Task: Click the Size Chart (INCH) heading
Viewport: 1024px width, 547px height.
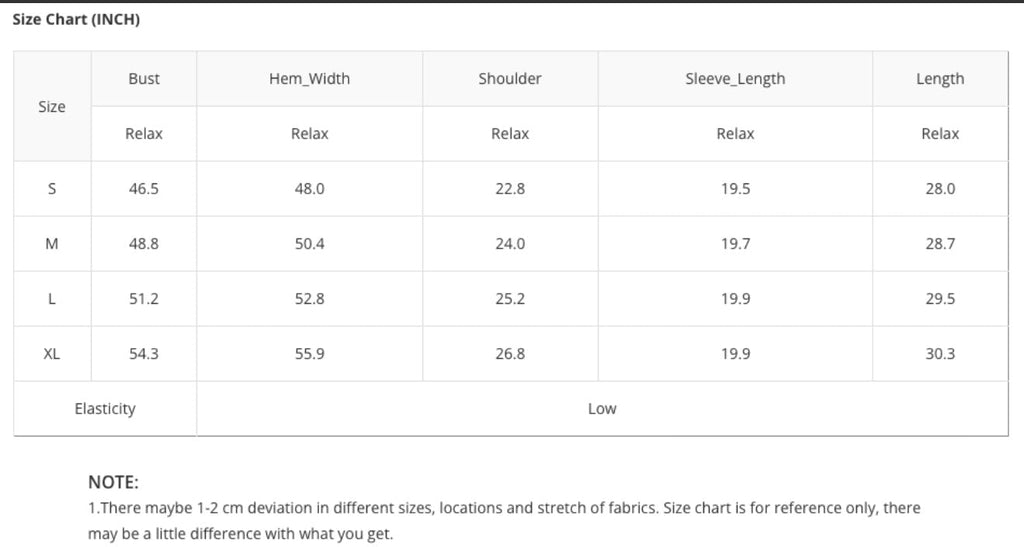Action: [76, 19]
